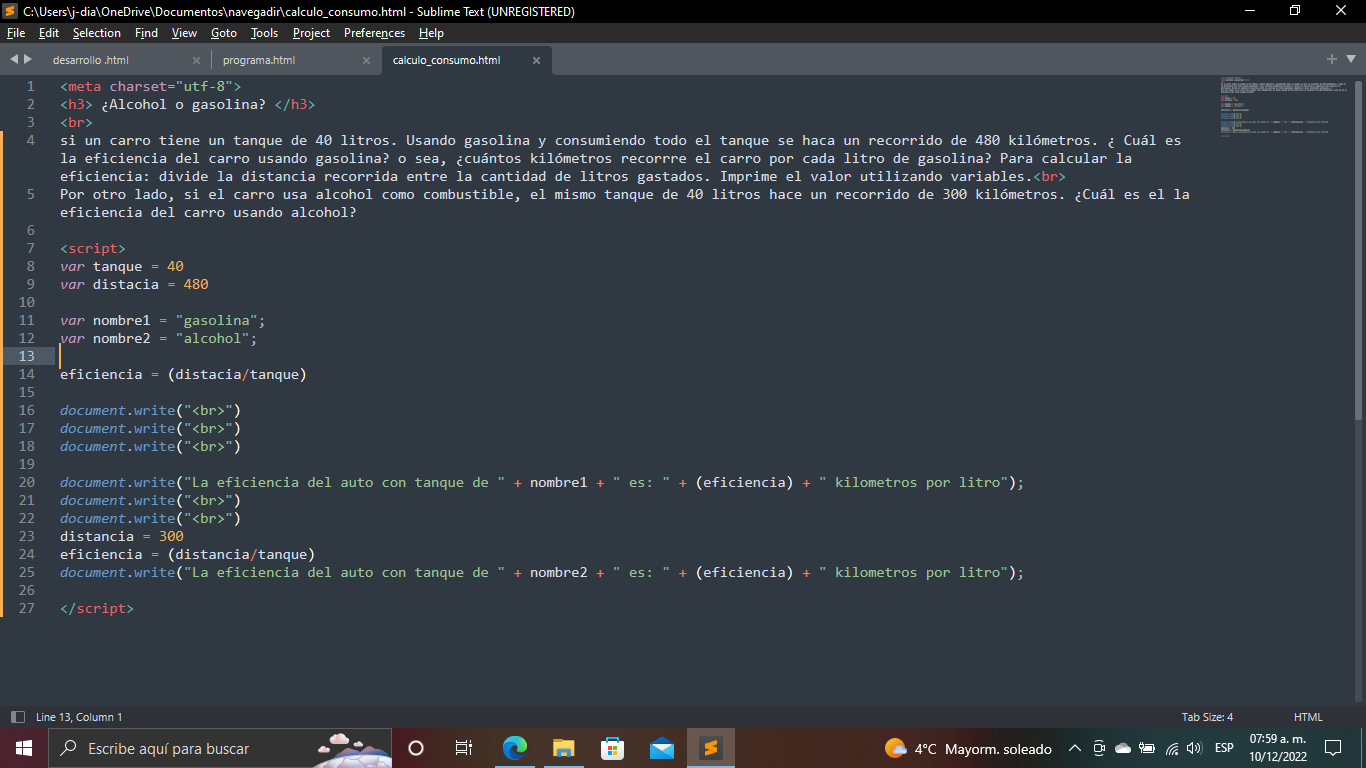Open OneDrive from the system tray

click(x=1121, y=748)
